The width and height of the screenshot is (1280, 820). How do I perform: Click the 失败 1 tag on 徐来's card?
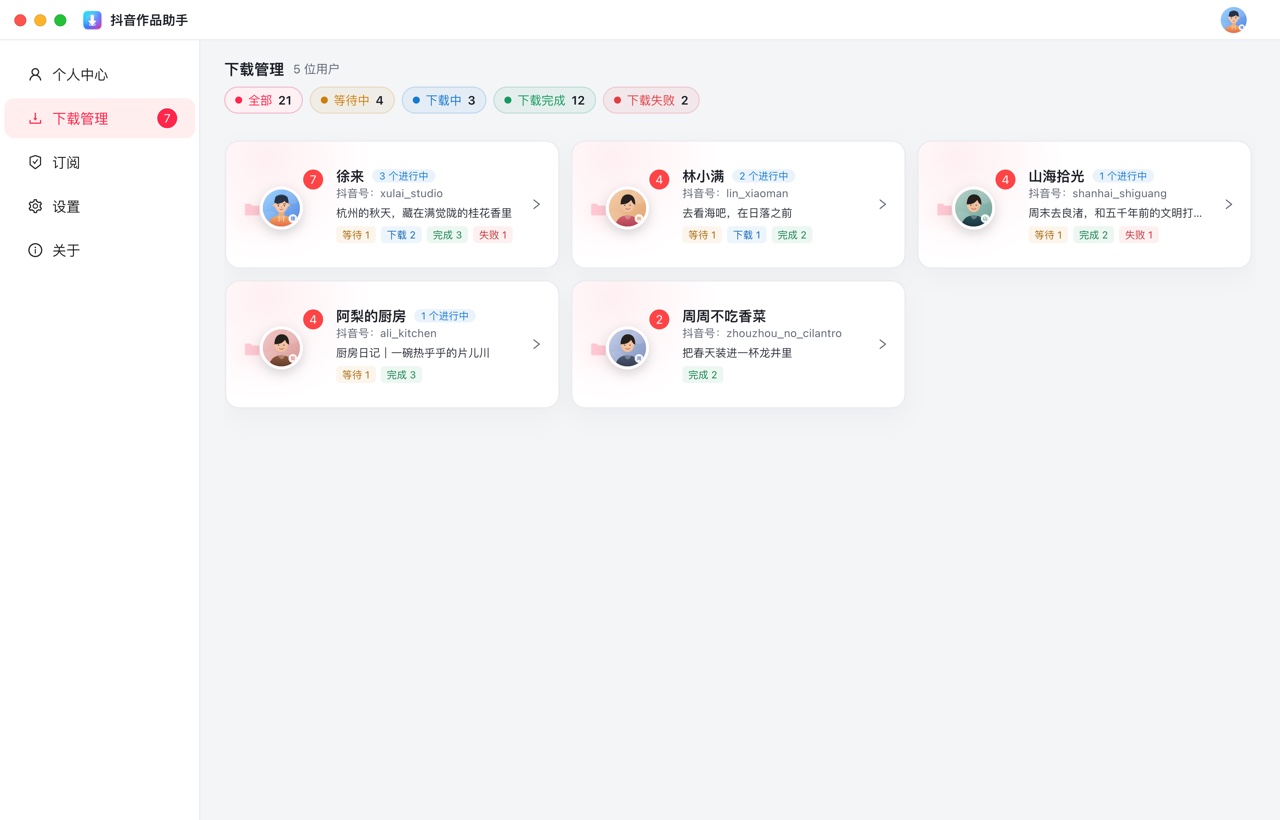(x=492, y=235)
